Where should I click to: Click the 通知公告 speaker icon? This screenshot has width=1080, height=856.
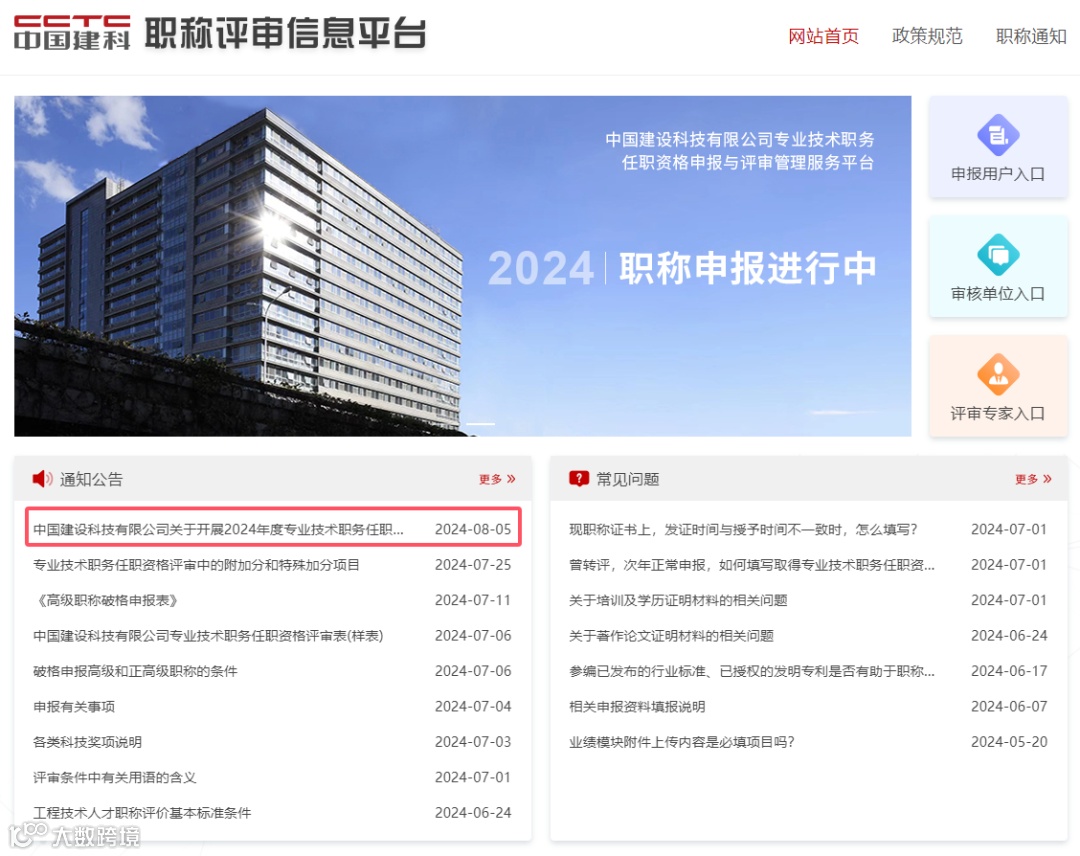[42, 479]
